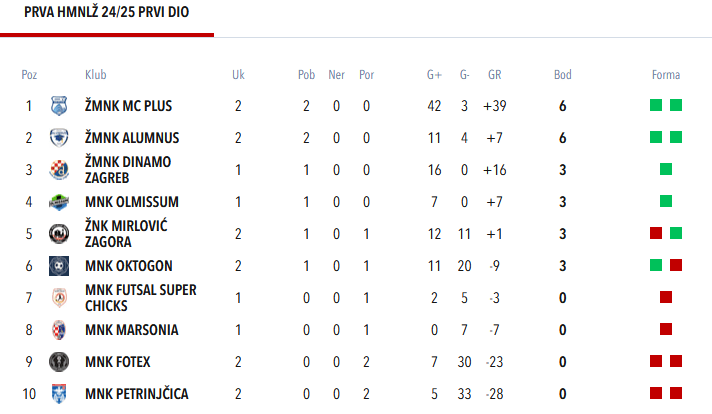The height and width of the screenshot is (414, 712).
Task: Click the GR goal difference column header
Action: (494, 75)
